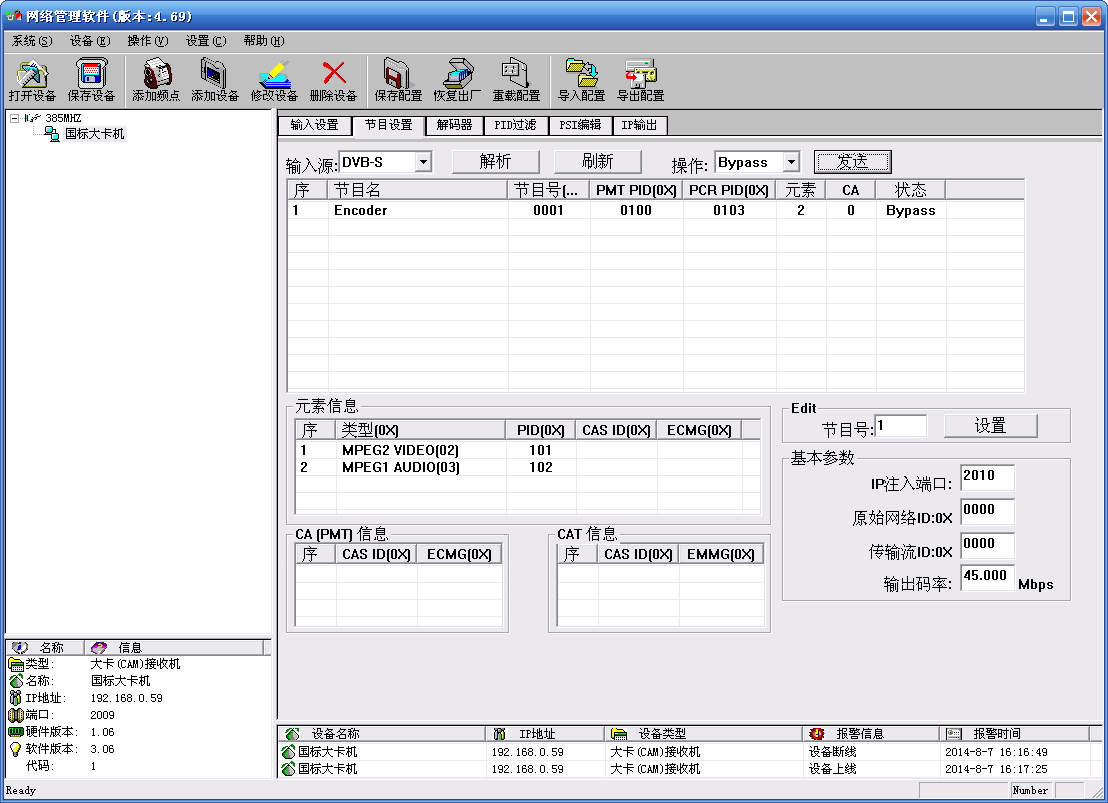The height and width of the screenshot is (803, 1108).
Task: Click the PCR PID(0X) column header
Action: (729, 190)
